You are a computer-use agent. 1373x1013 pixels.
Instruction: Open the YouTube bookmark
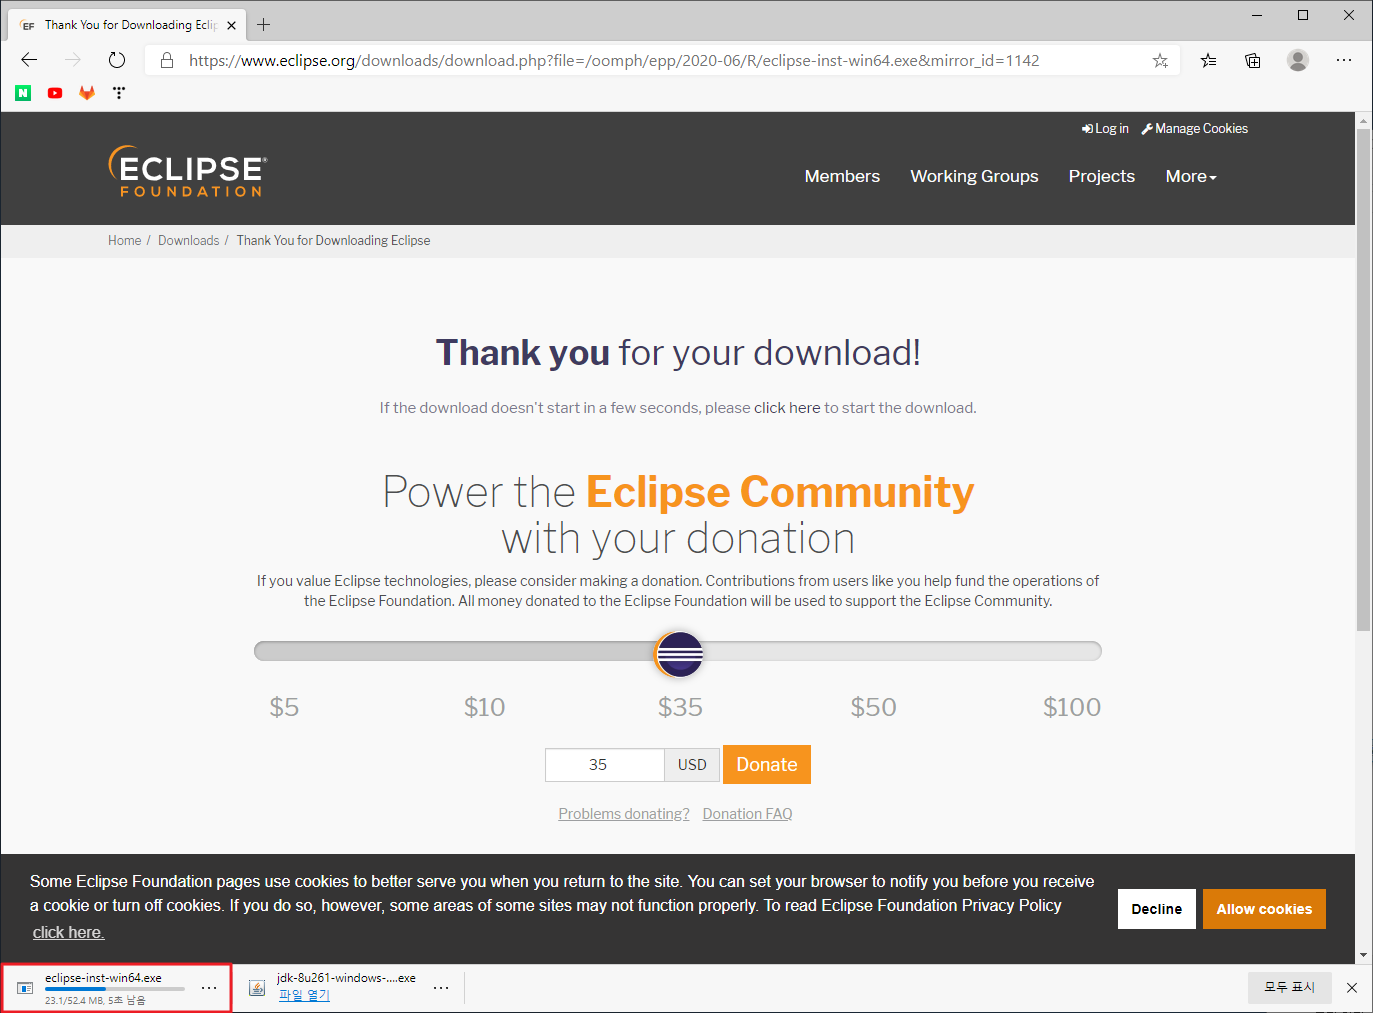pyautogui.click(x=55, y=93)
